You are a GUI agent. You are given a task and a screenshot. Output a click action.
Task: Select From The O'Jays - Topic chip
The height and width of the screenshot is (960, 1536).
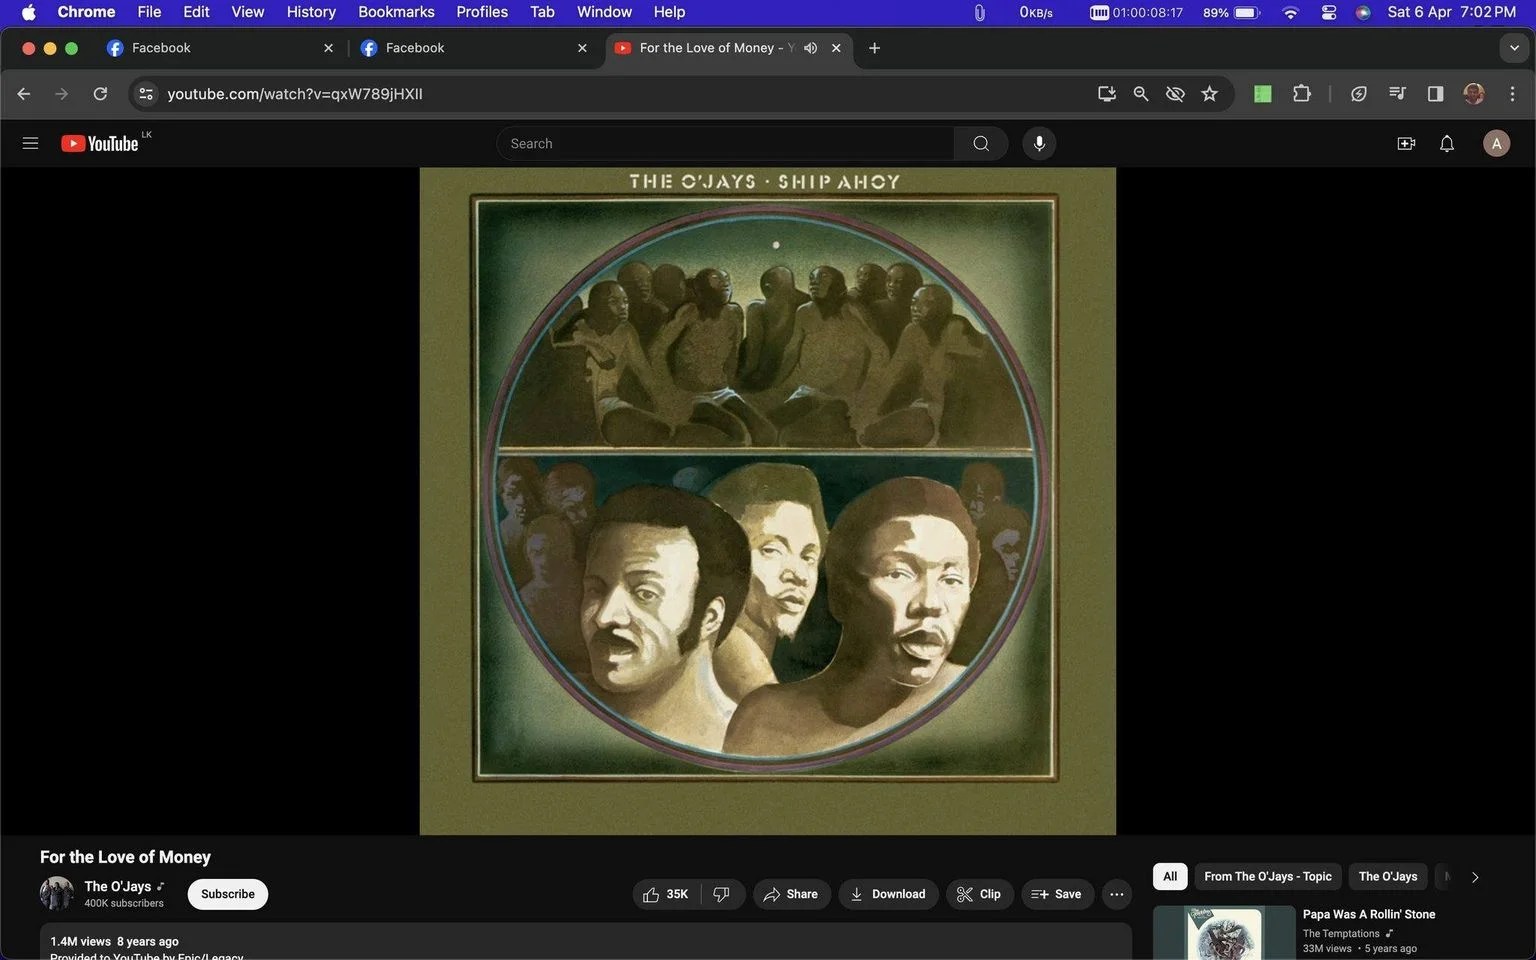pyautogui.click(x=1267, y=876)
